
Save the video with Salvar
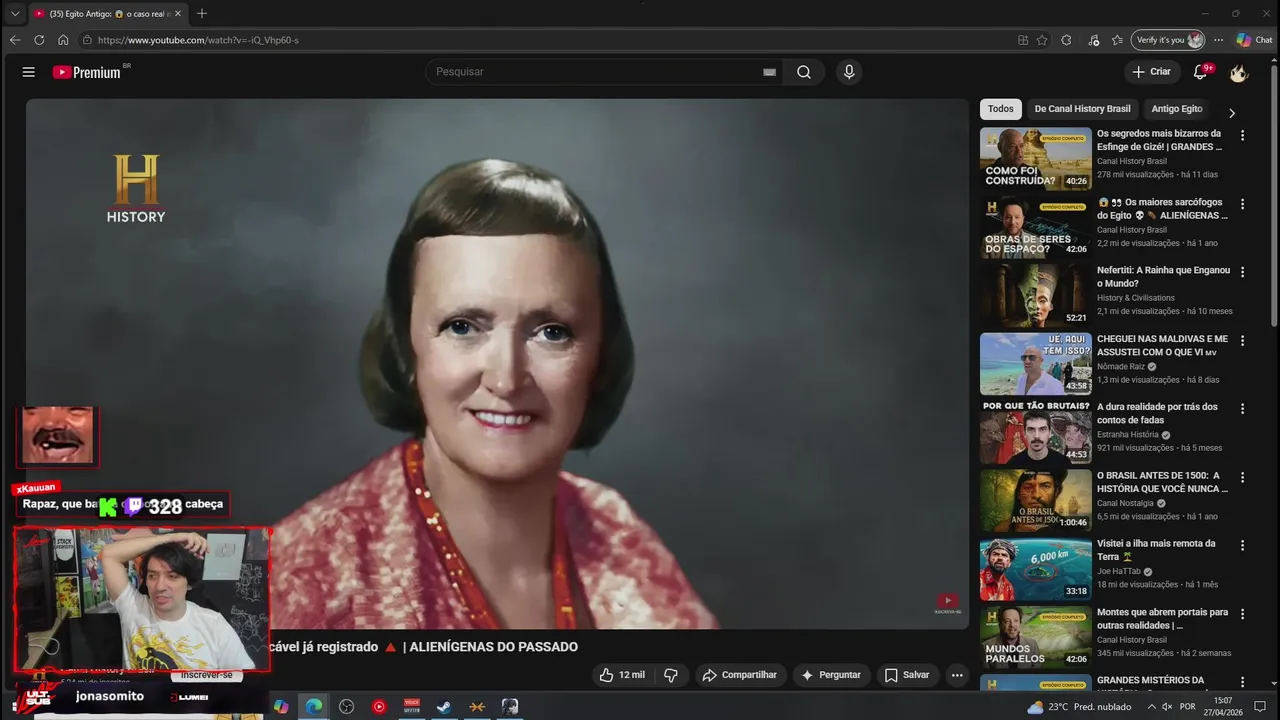point(907,675)
